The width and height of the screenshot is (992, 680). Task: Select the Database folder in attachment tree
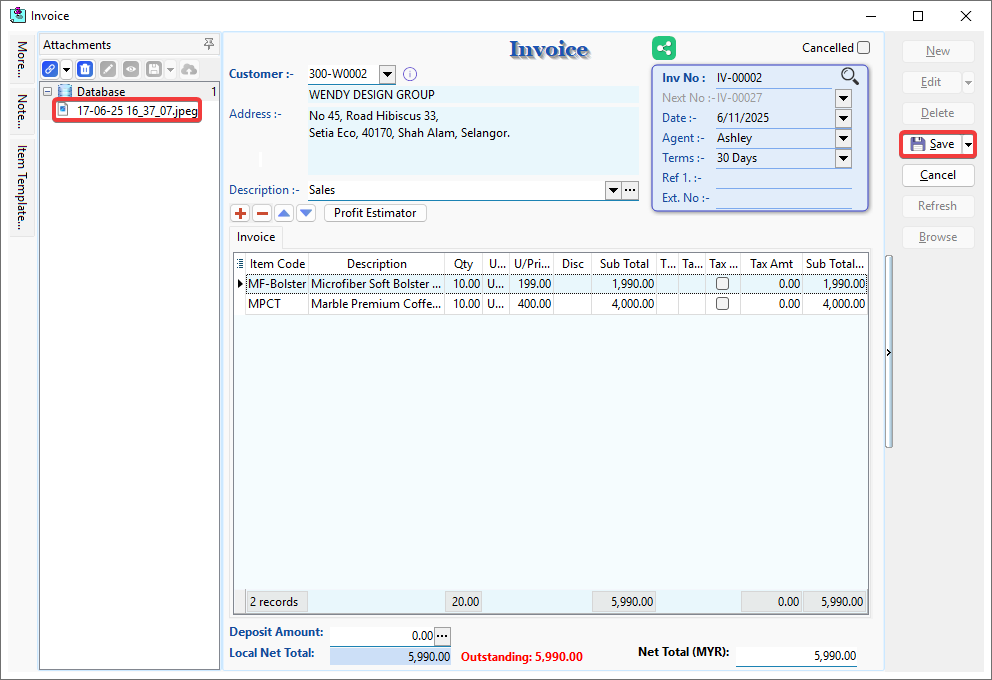tap(101, 92)
